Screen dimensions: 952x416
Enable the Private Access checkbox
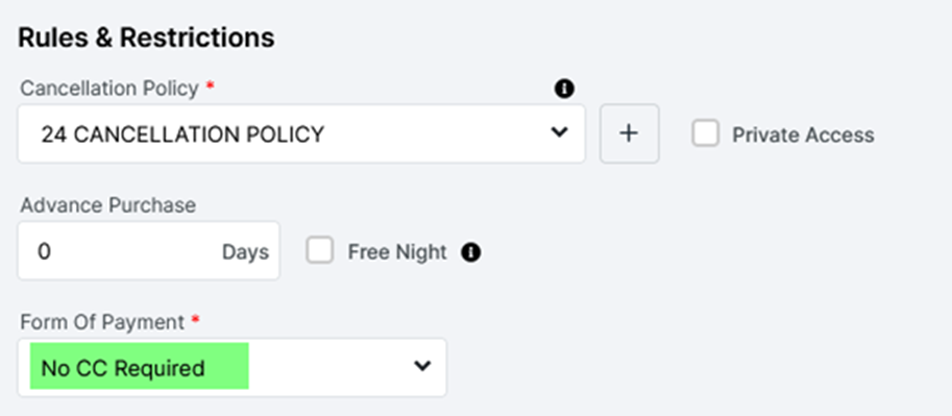pos(706,134)
